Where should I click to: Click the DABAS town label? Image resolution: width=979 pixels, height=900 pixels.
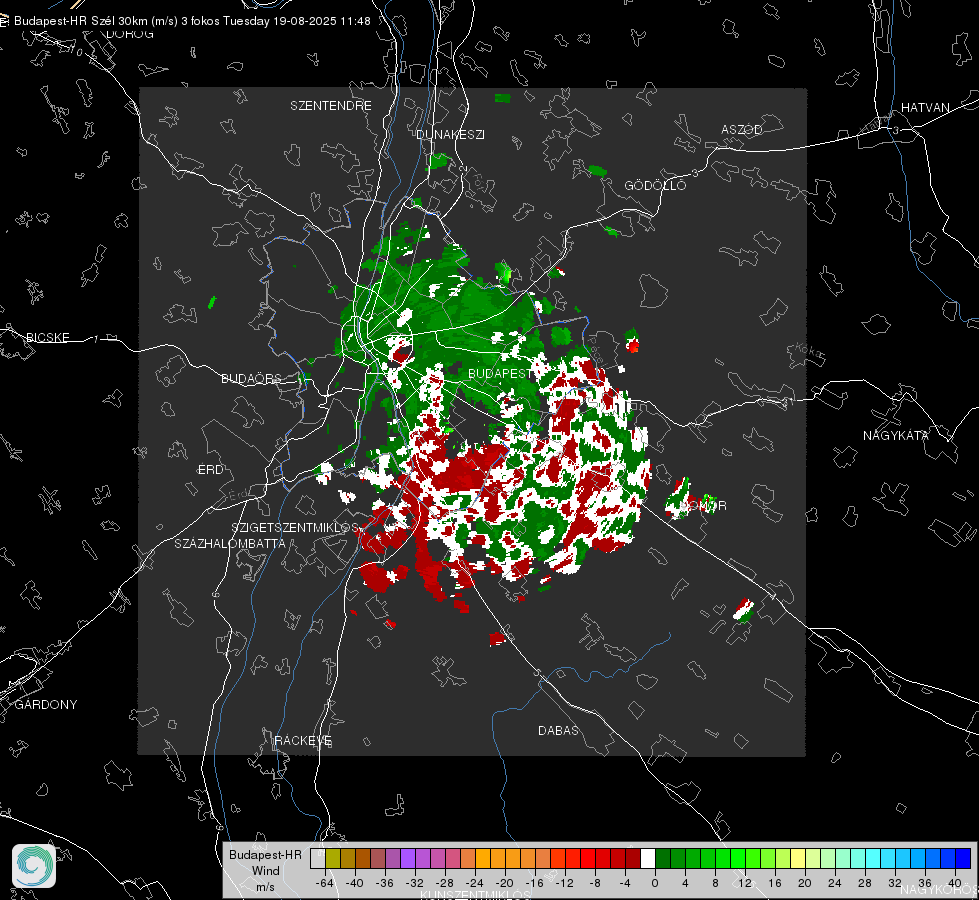[x=558, y=730]
